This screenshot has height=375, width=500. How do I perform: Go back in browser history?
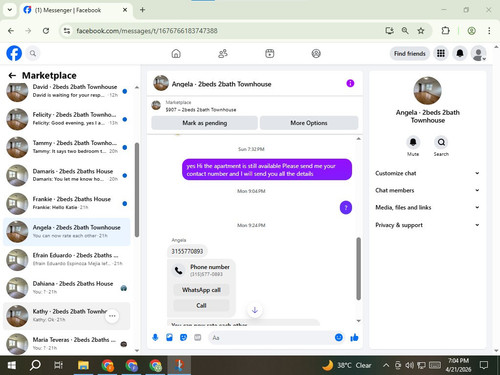coord(11,31)
